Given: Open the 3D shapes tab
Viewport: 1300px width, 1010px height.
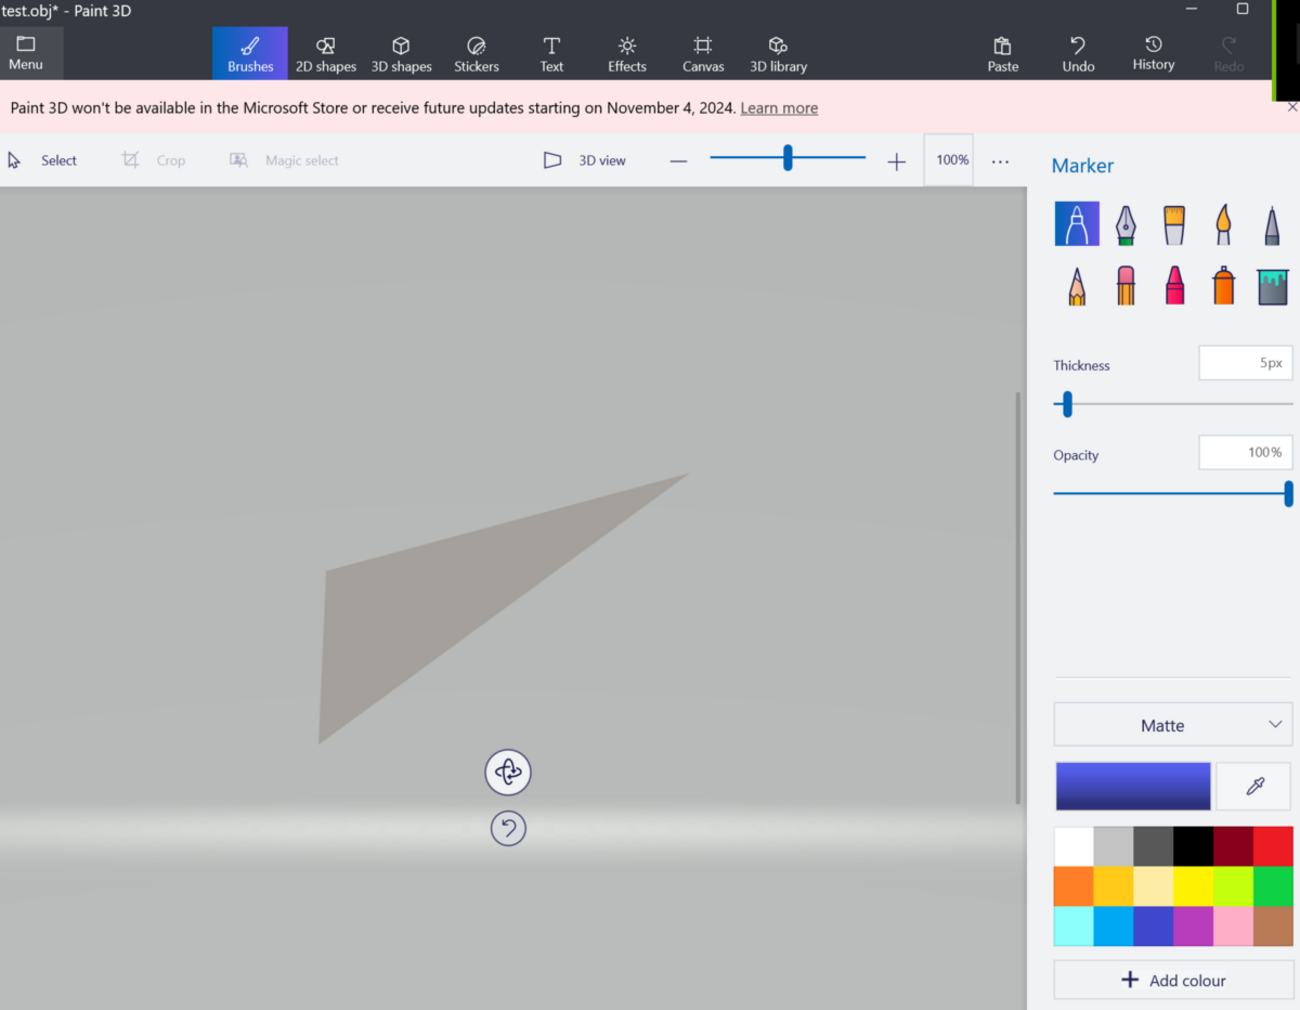Looking at the screenshot, I should [401, 53].
